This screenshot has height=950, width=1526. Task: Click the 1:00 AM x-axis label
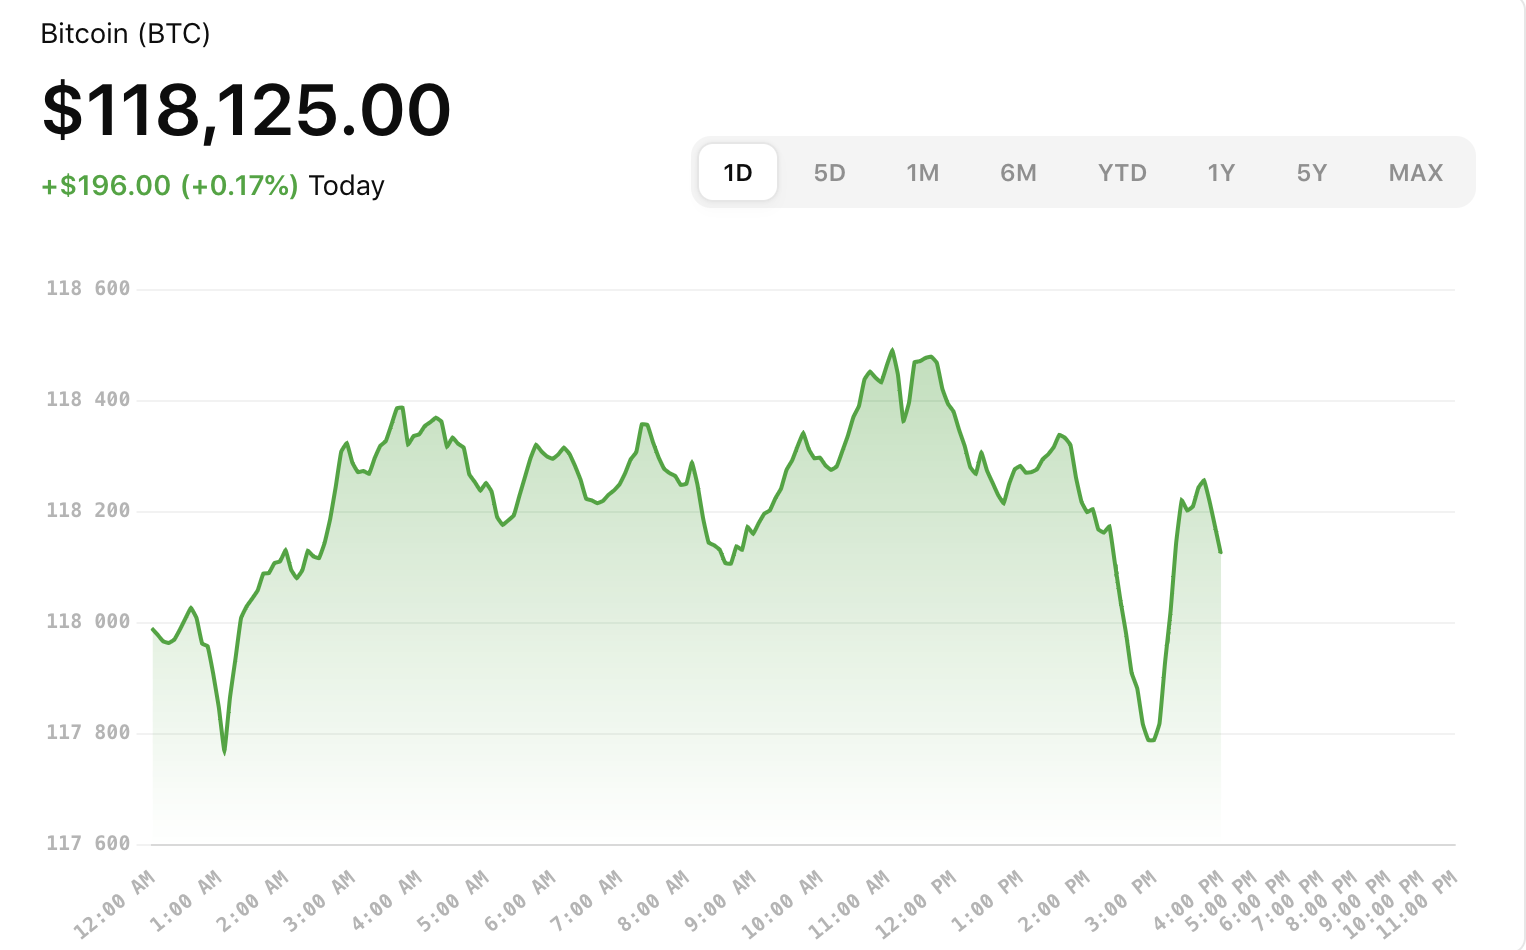coord(185,902)
